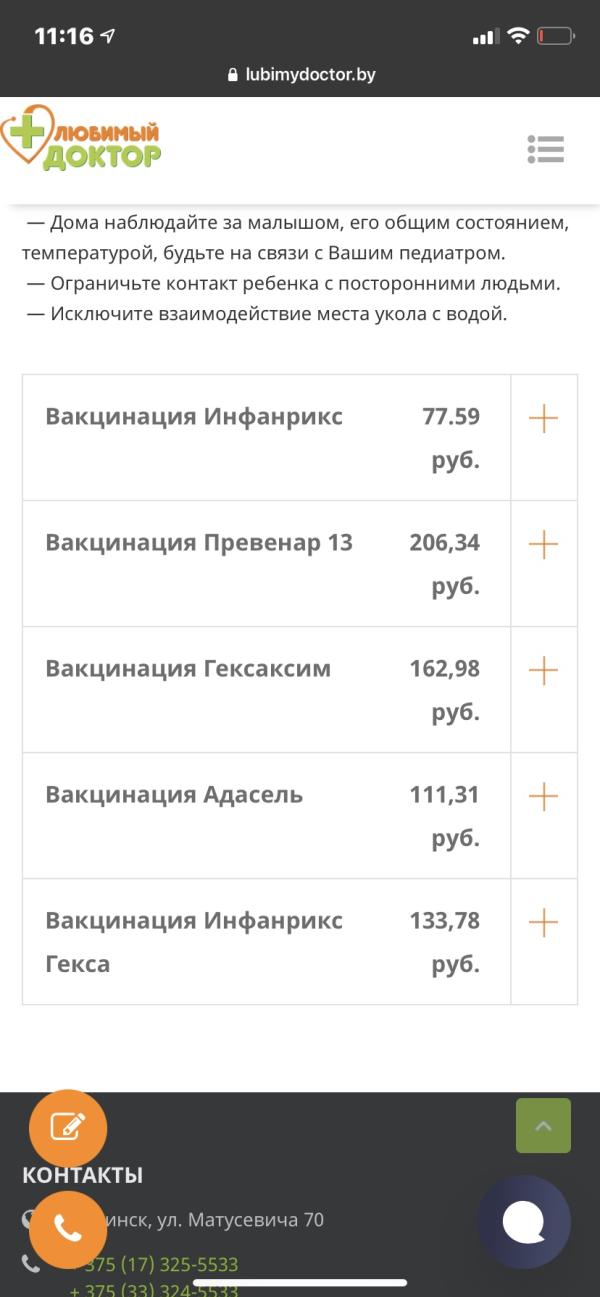Tap the lock icon in address bar

pos(233,75)
